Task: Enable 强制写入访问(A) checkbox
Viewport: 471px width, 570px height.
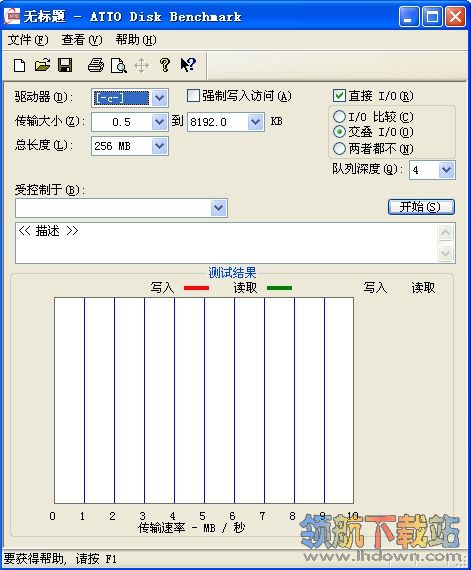Action: pos(193,96)
